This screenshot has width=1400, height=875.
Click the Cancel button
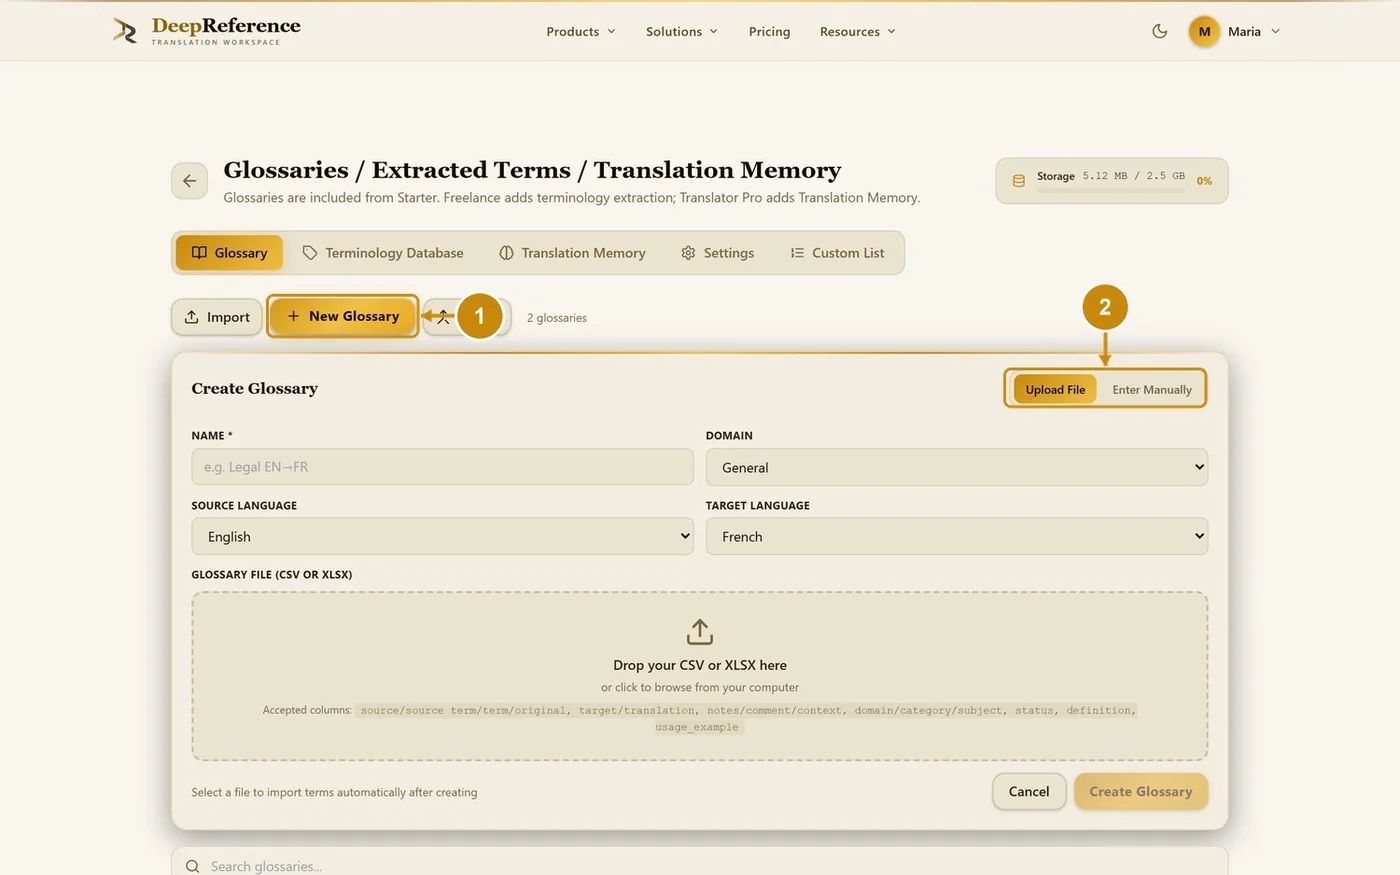tap(1029, 791)
